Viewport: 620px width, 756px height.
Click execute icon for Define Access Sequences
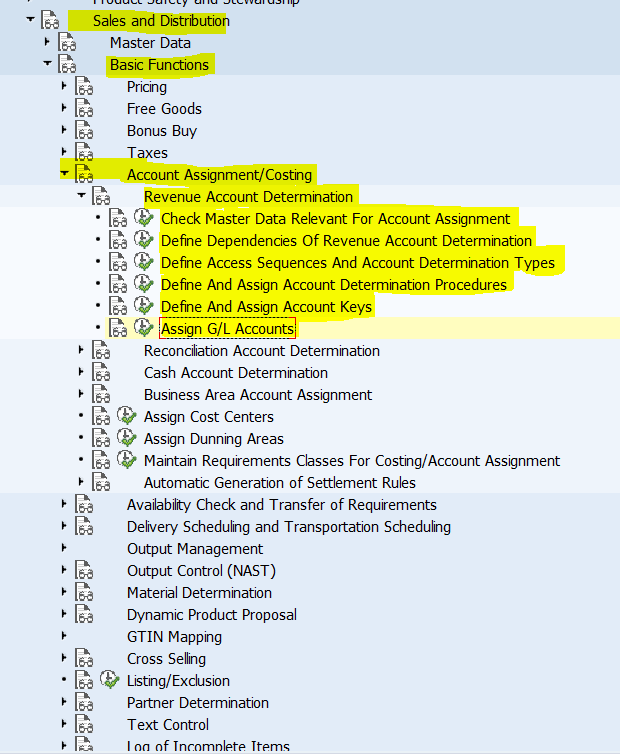click(x=144, y=262)
